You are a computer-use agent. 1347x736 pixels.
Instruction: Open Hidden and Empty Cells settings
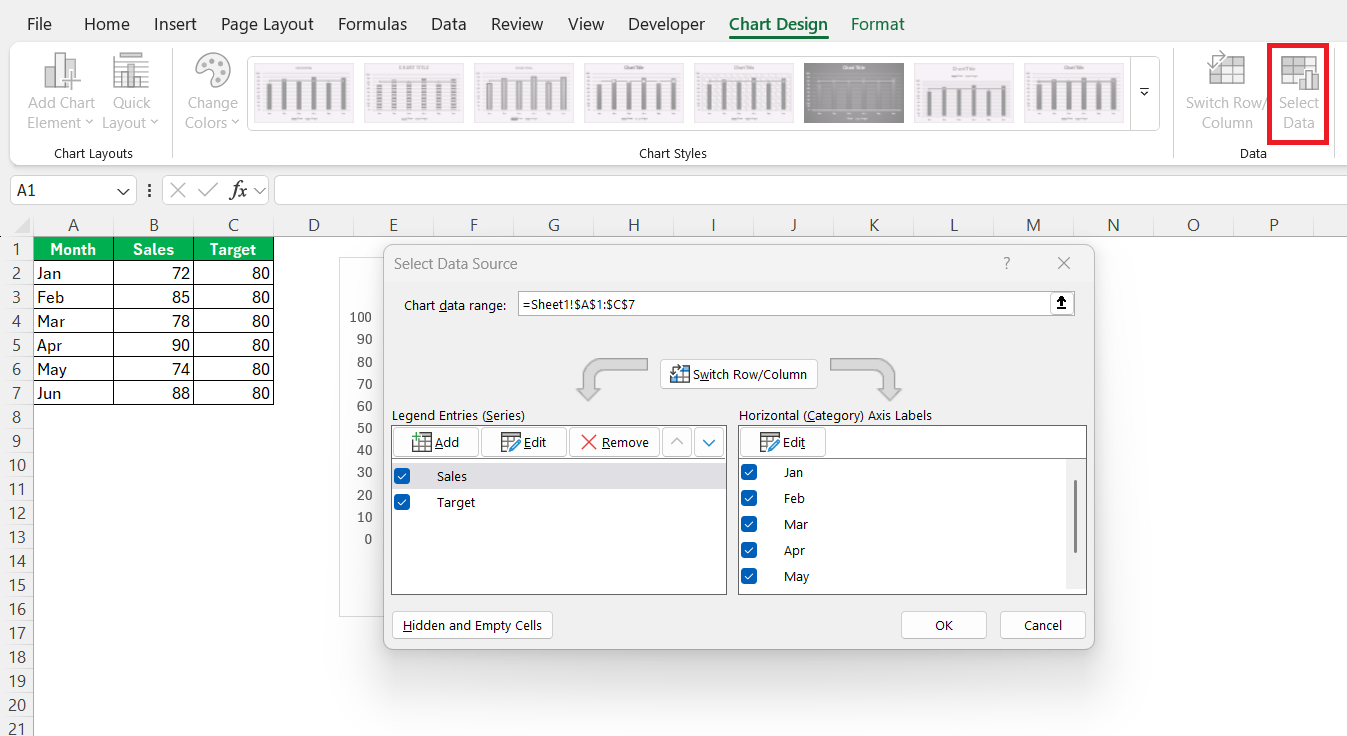[x=472, y=625]
